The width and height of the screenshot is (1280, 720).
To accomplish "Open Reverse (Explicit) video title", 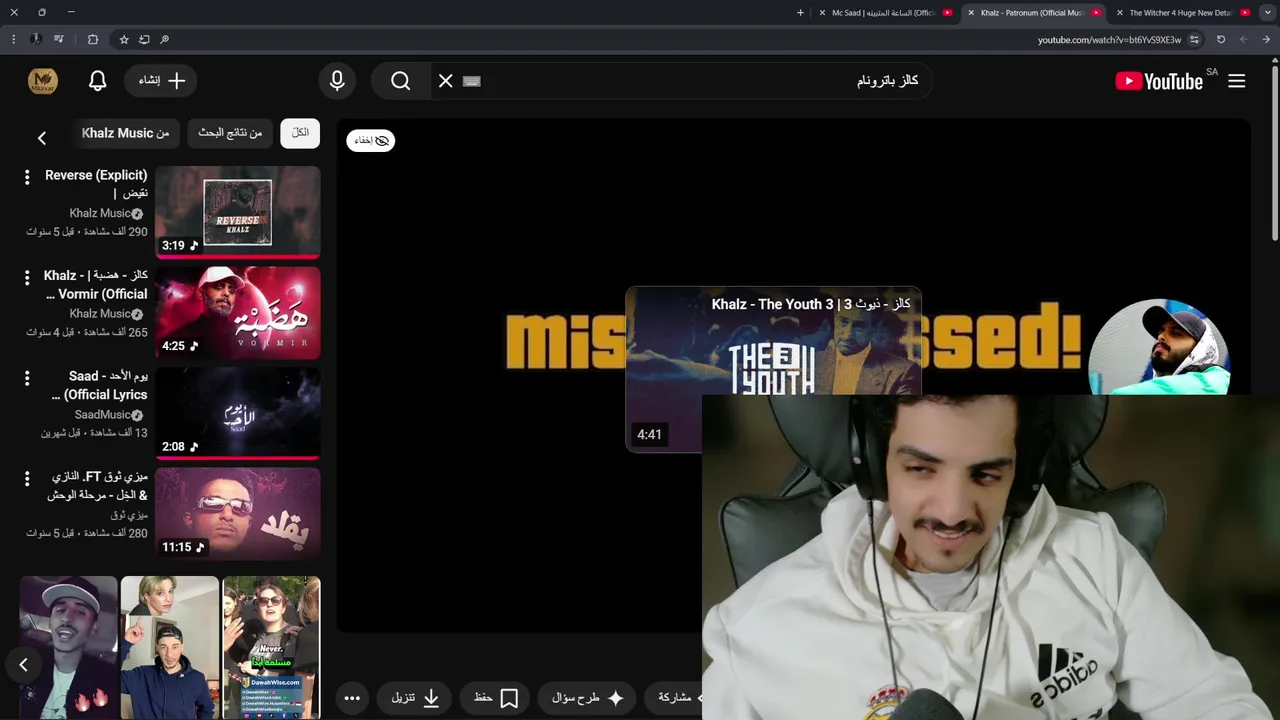I will click(97, 184).
